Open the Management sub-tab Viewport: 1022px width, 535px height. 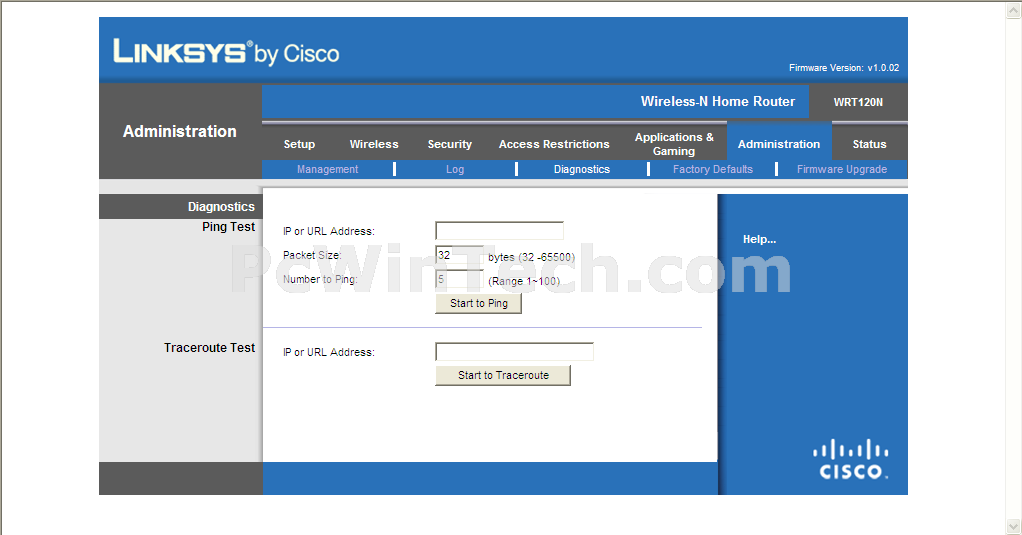[327, 169]
